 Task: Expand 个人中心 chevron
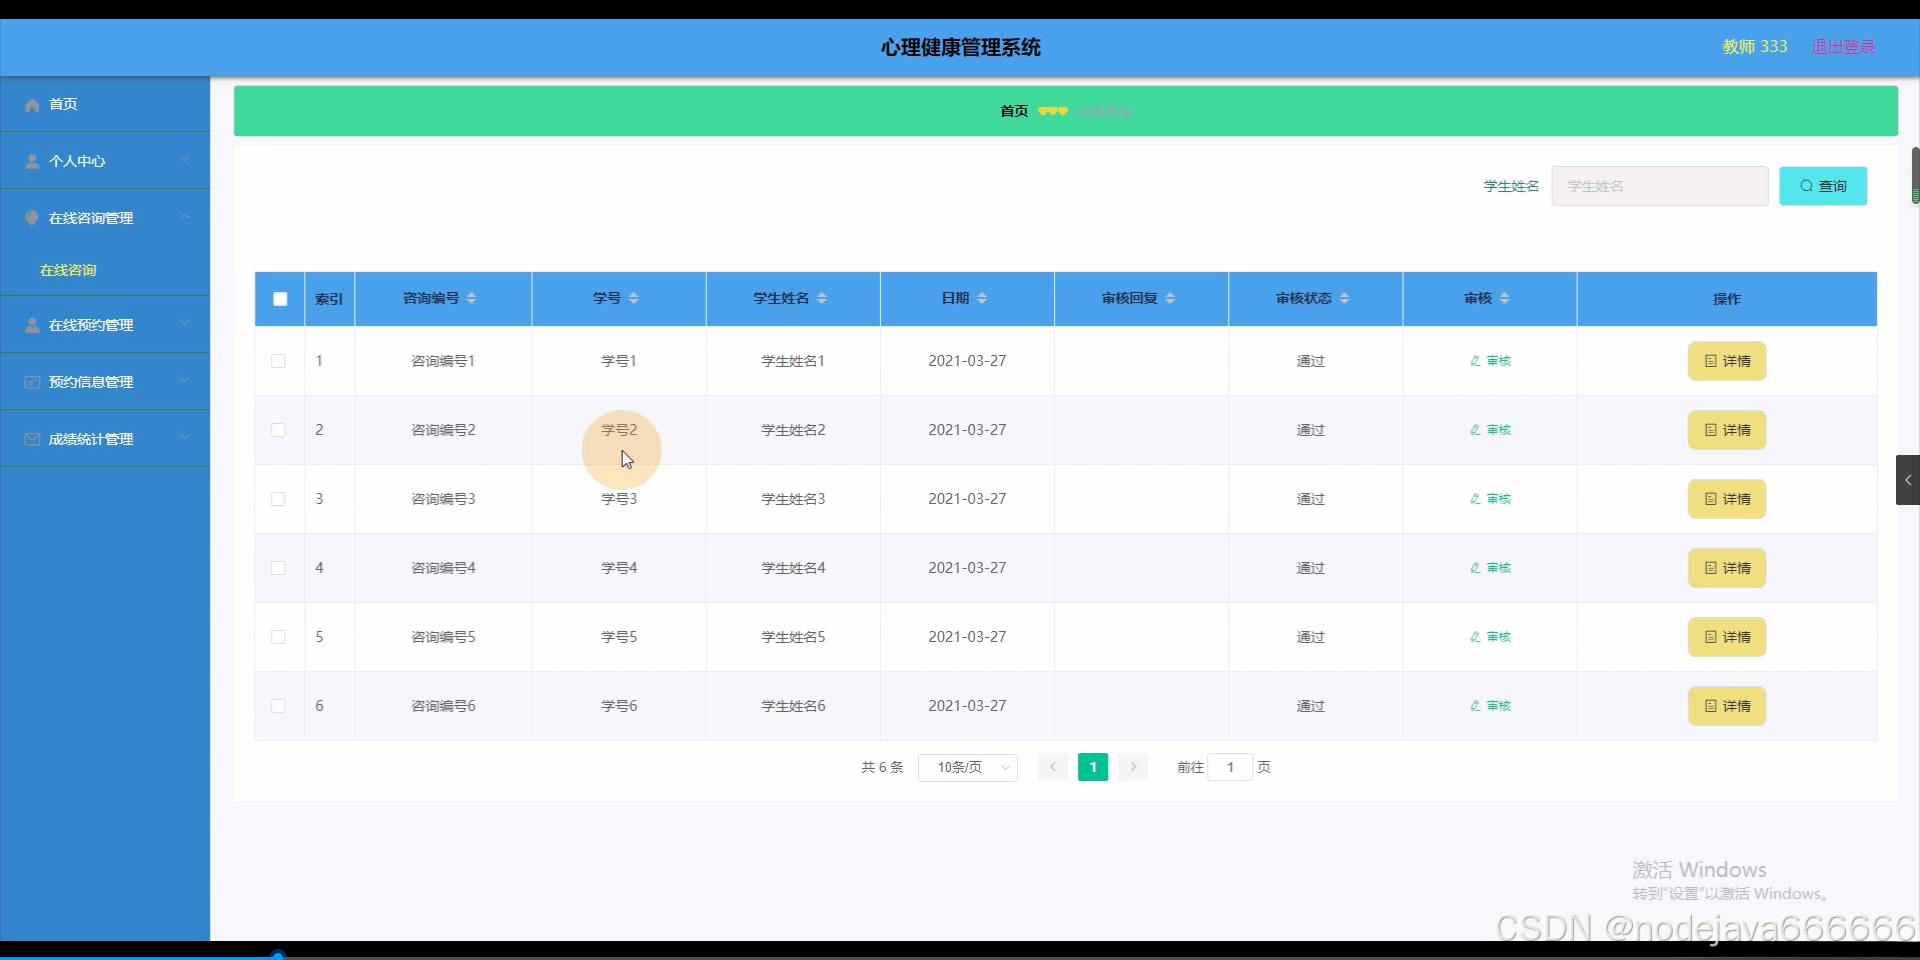click(184, 160)
